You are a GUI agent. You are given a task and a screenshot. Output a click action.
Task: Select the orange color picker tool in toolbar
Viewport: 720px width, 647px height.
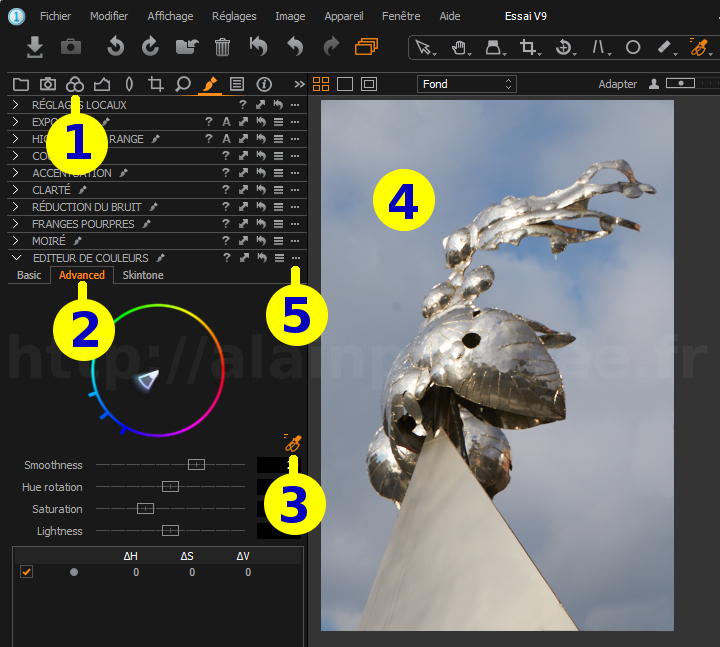pos(698,47)
